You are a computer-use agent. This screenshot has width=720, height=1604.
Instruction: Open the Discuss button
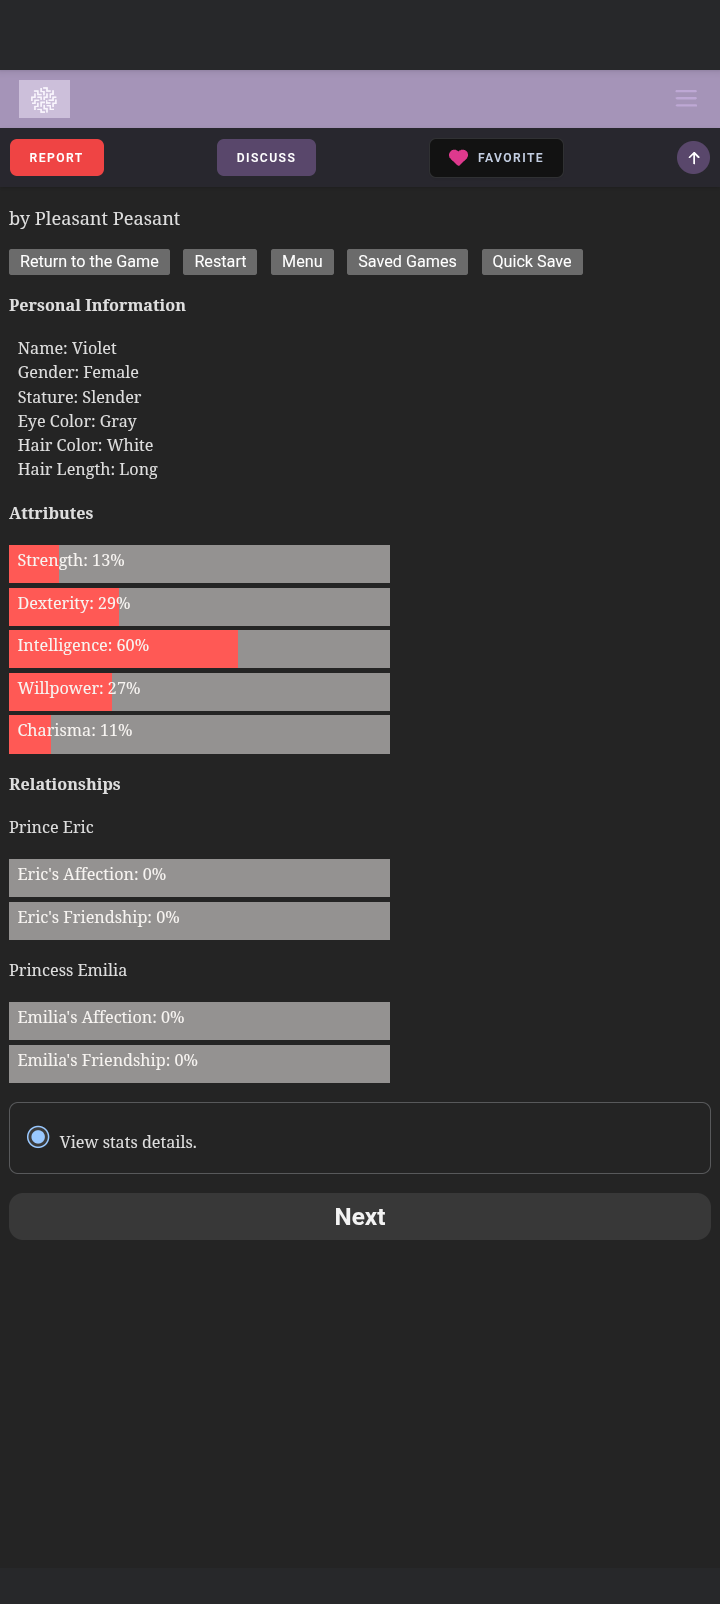tap(266, 158)
